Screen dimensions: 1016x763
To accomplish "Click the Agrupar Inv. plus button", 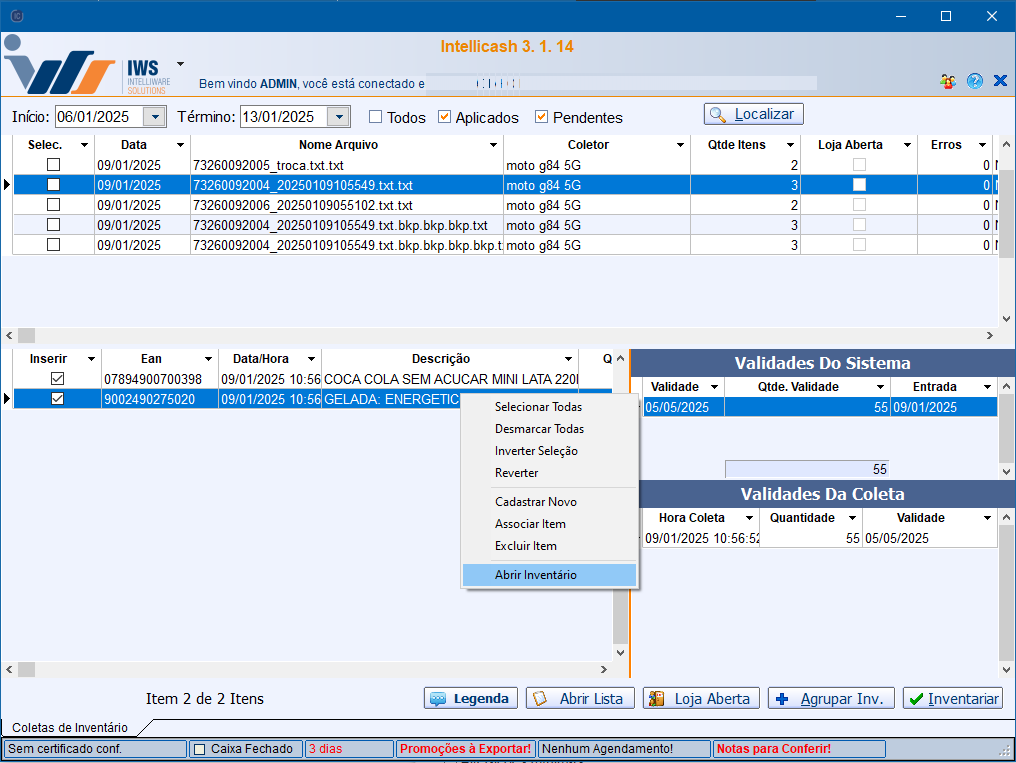I will [829, 699].
